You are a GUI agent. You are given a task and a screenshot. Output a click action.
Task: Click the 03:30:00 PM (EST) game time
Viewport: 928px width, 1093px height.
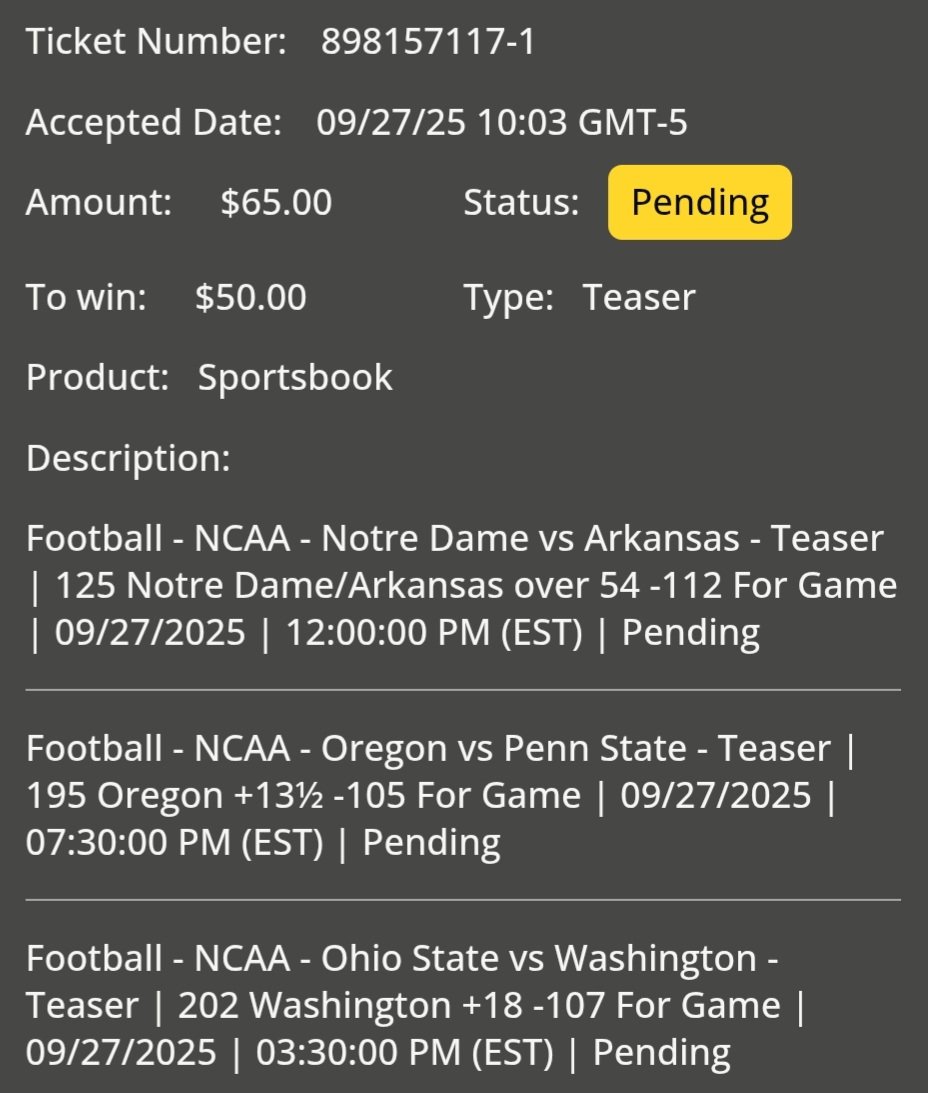[x=404, y=1052]
